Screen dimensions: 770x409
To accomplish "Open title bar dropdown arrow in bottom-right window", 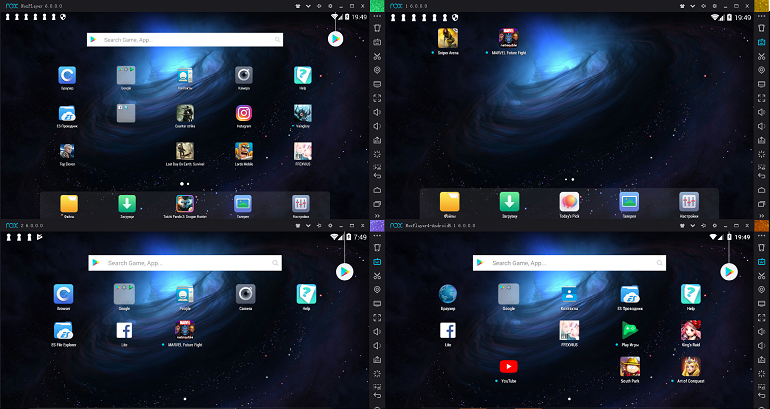I will [693, 225].
